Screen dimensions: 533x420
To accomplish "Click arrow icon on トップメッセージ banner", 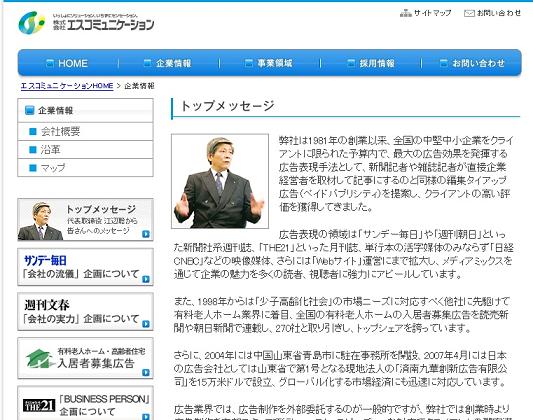I will click(x=146, y=234).
